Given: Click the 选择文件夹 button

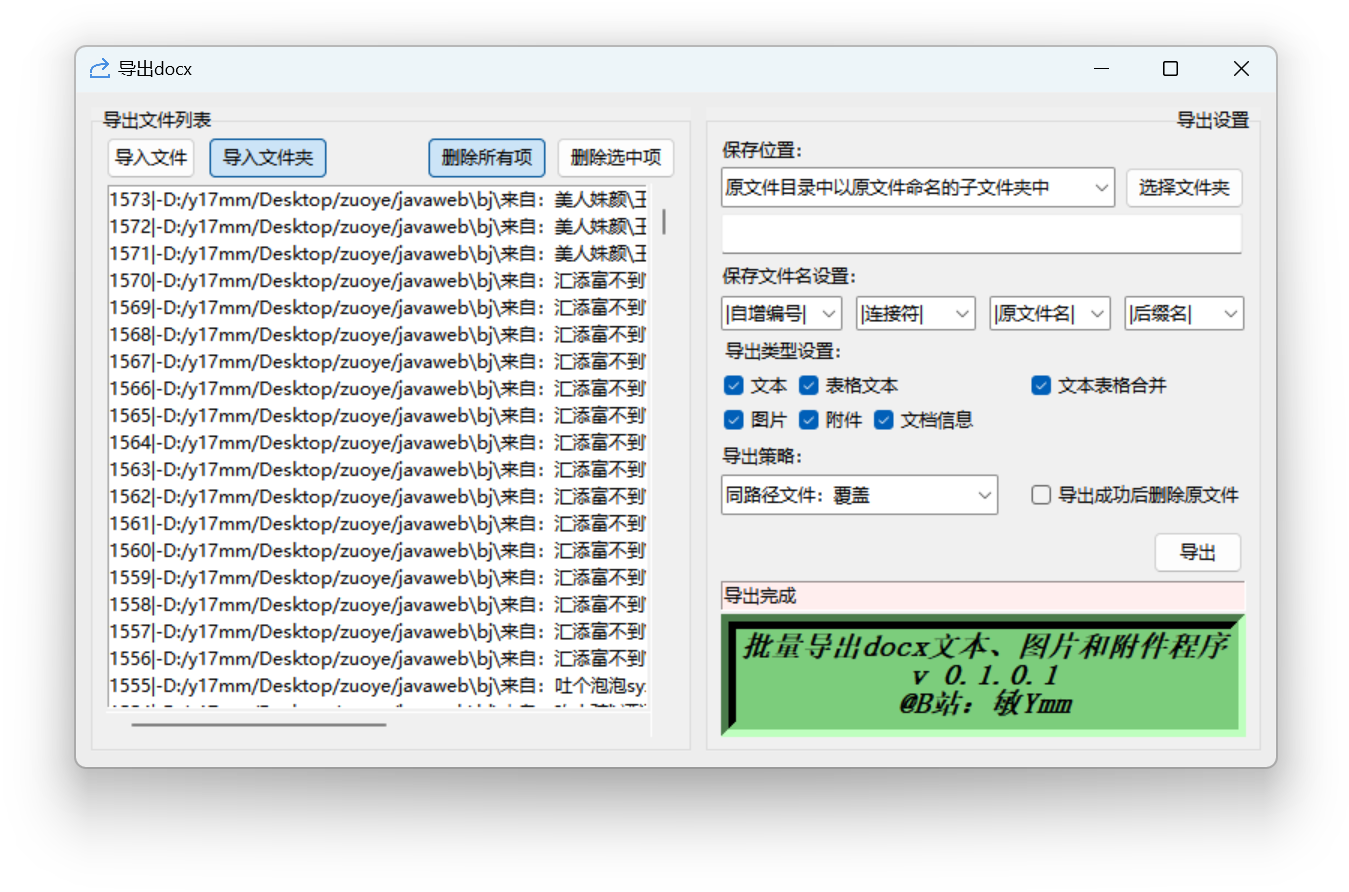Looking at the screenshot, I should pos(1184,187).
